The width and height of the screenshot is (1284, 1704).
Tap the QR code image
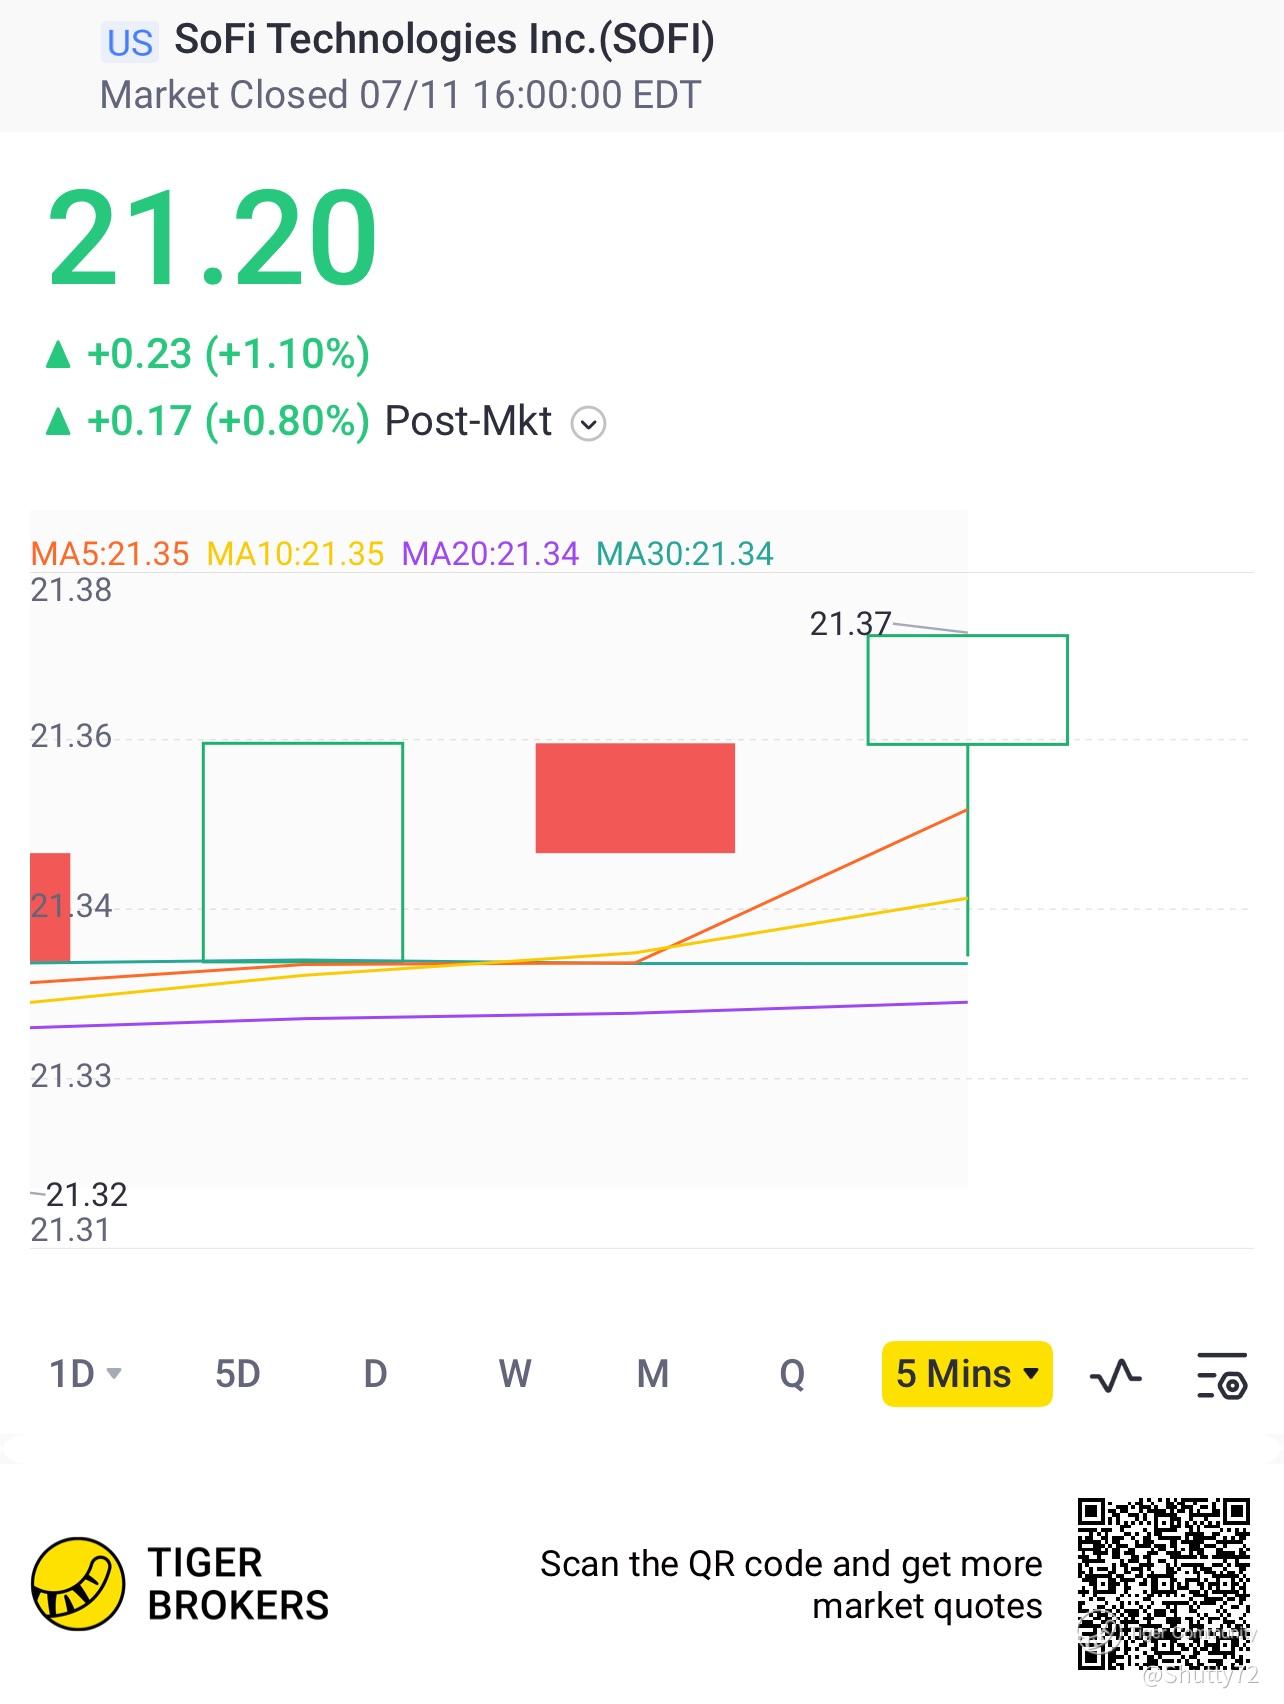[1164, 1584]
